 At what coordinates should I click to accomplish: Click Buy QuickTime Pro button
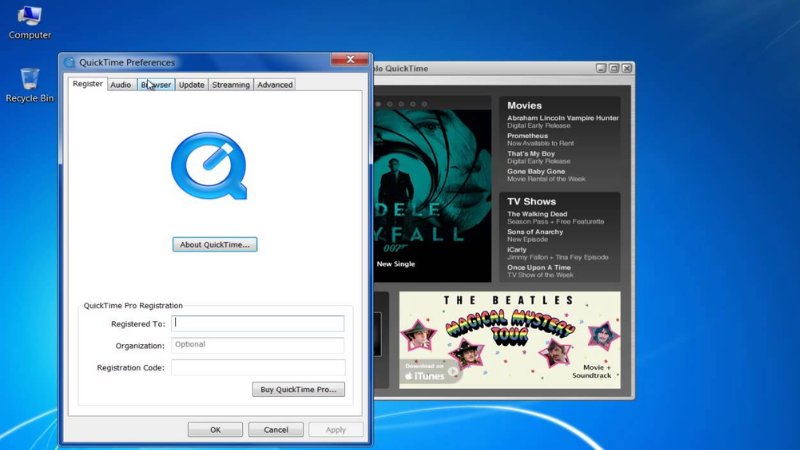298,389
